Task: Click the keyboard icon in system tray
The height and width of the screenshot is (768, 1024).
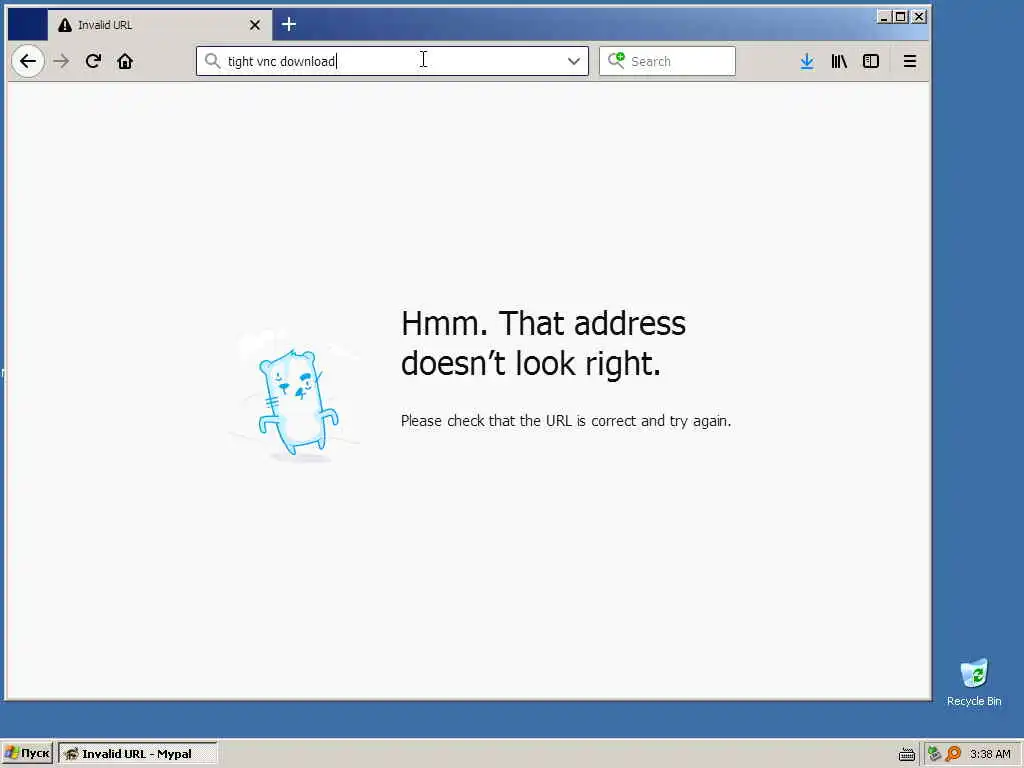Action: 906,754
